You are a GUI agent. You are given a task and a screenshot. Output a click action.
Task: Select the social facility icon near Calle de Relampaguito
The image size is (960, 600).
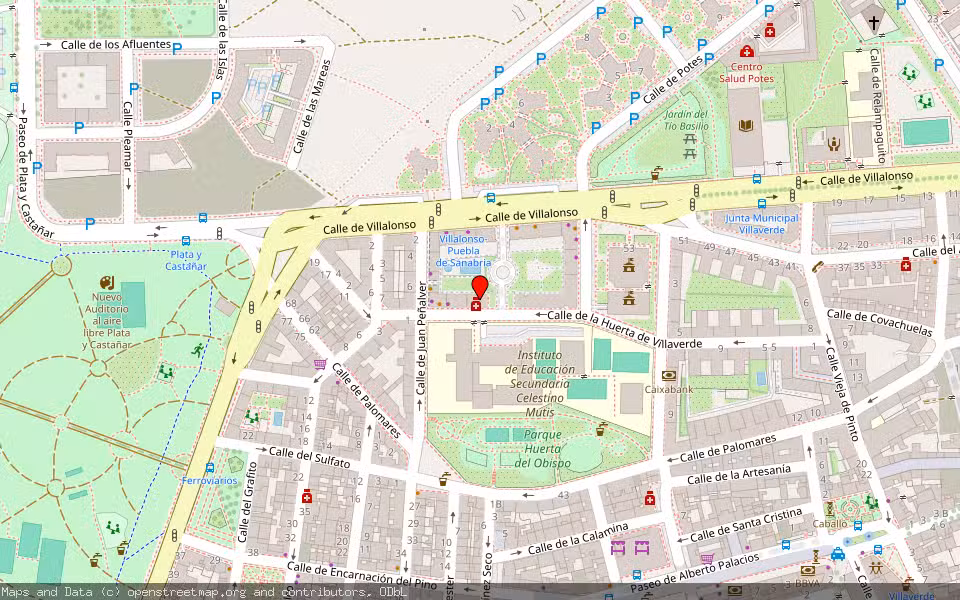tap(833, 144)
